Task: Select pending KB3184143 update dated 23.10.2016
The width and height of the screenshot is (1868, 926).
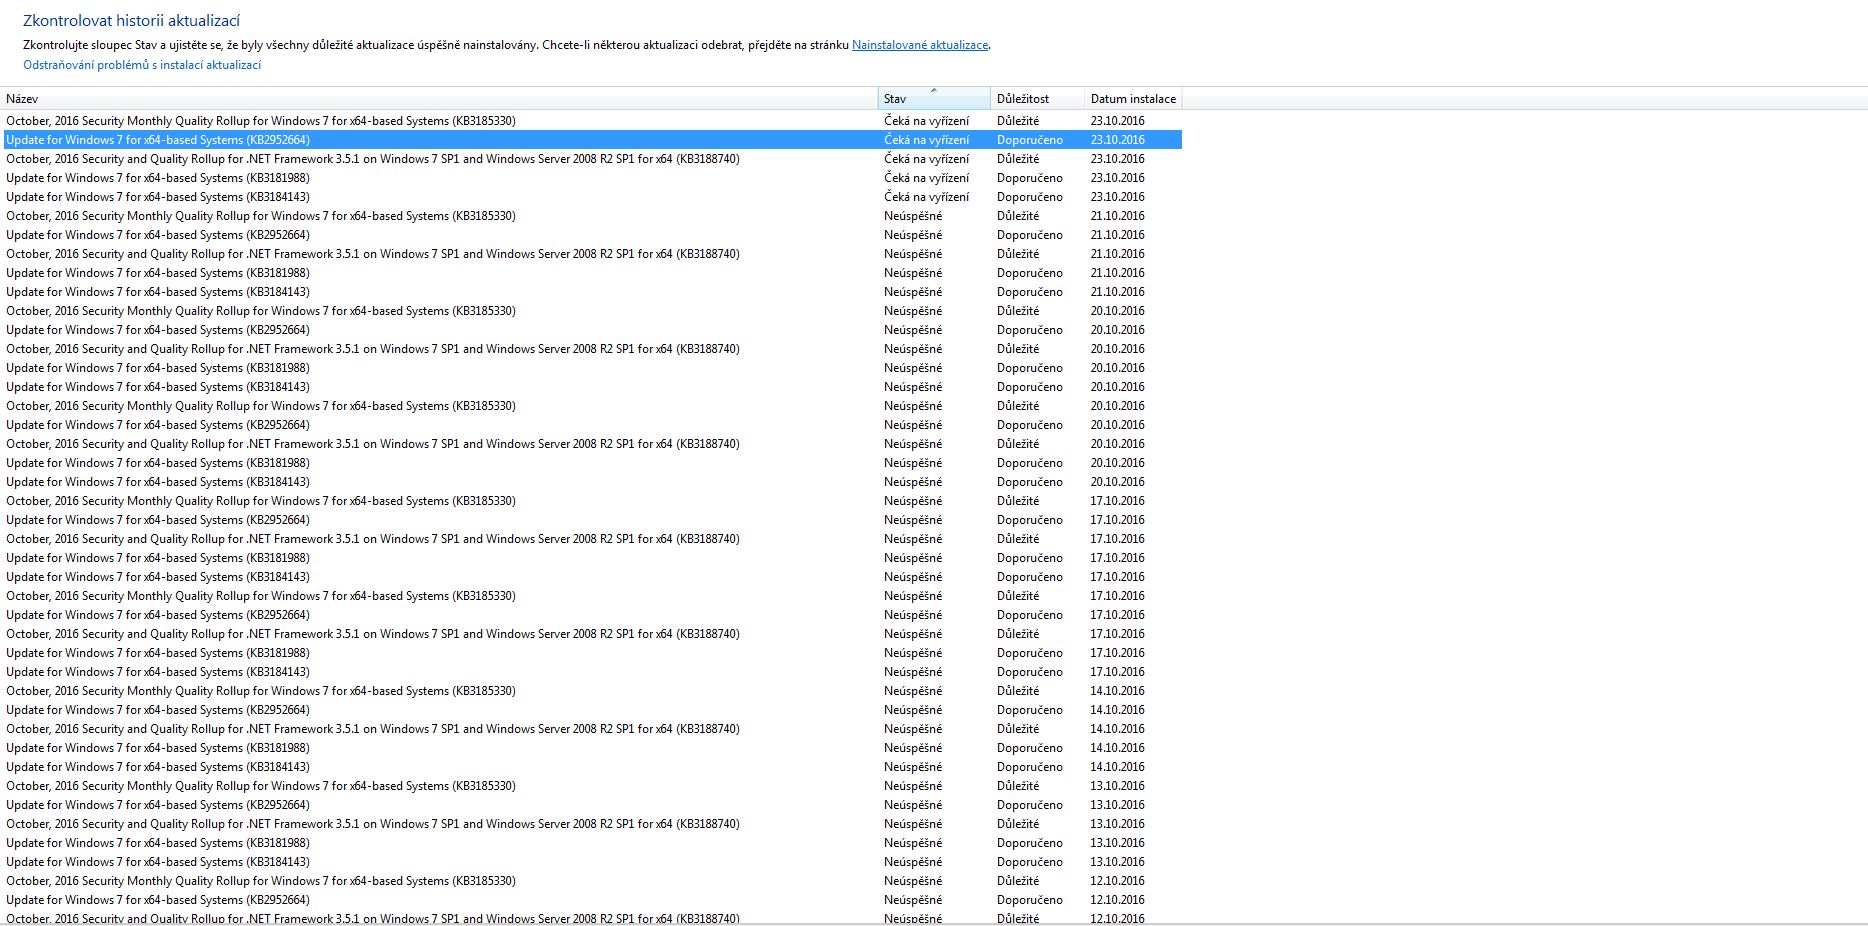Action: click(593, 197)
